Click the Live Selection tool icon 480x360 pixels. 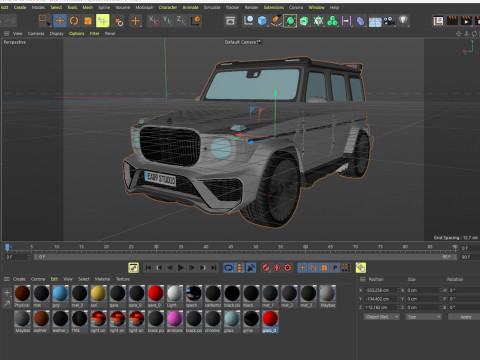(x=44, y=20)
